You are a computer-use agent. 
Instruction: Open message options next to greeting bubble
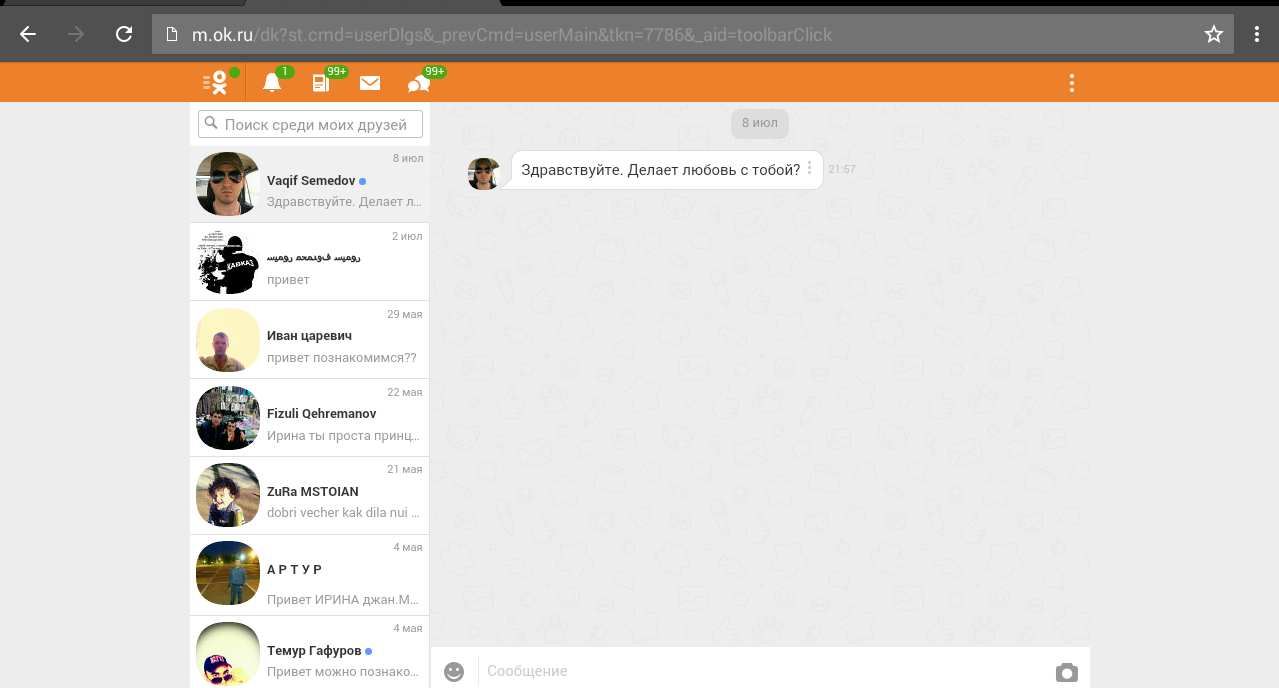[x=810, y=169]
